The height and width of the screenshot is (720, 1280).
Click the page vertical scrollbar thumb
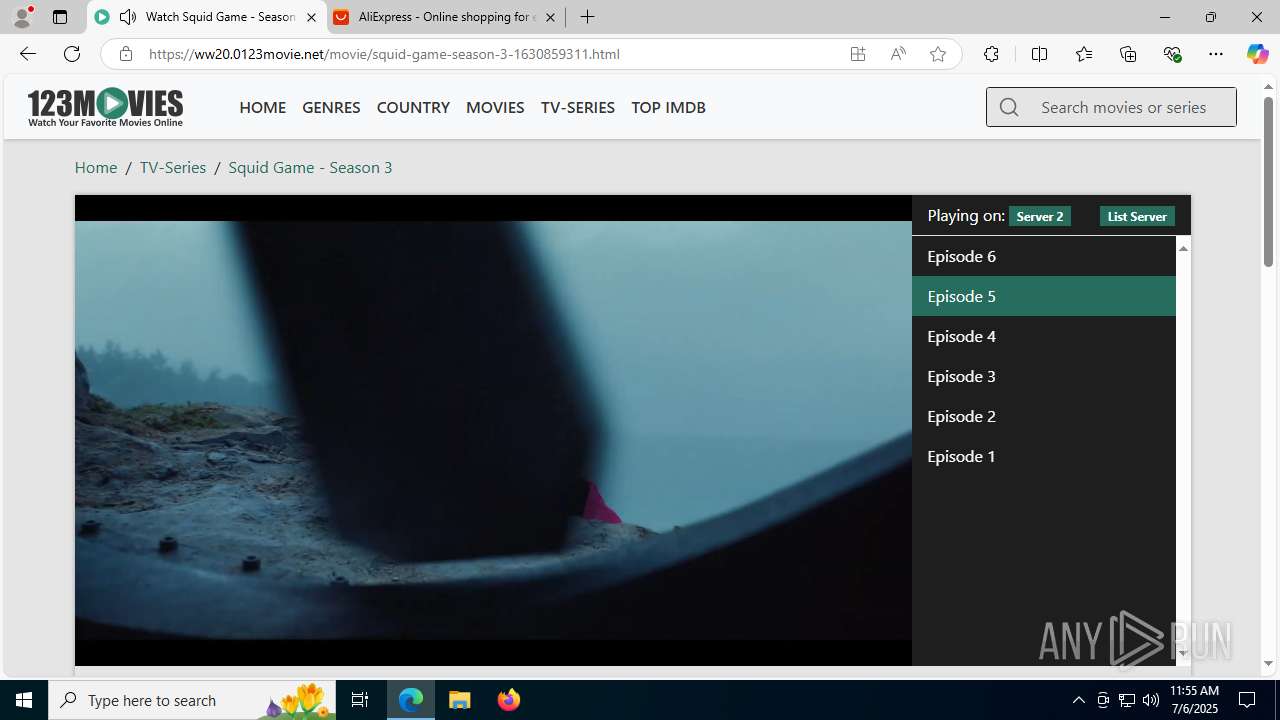pos(1268,182)
